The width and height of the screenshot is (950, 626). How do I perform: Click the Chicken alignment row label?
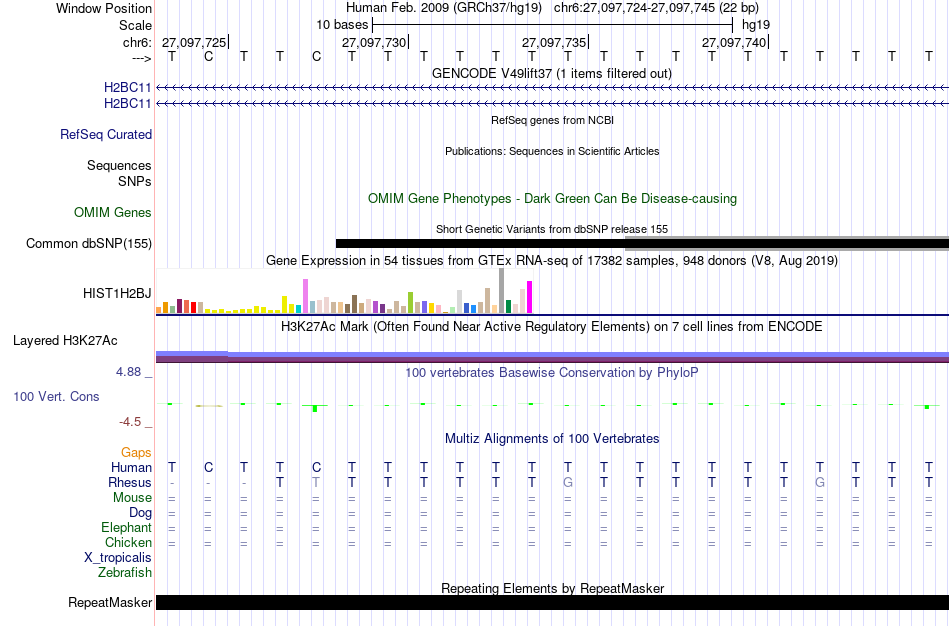[128, 542]
